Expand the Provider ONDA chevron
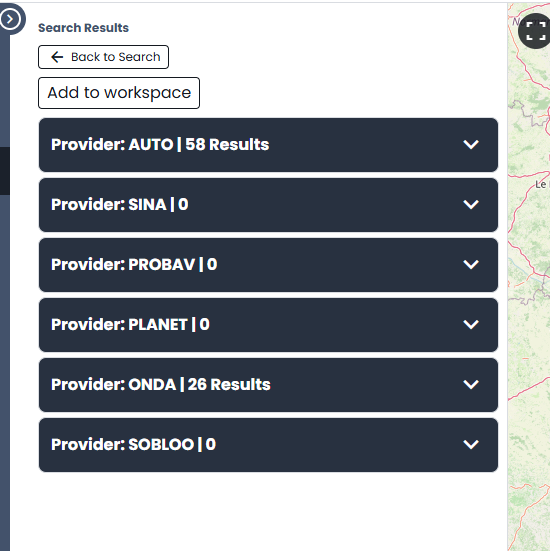The width and height of the screenshot is (550, 551). tap(471, 384)
